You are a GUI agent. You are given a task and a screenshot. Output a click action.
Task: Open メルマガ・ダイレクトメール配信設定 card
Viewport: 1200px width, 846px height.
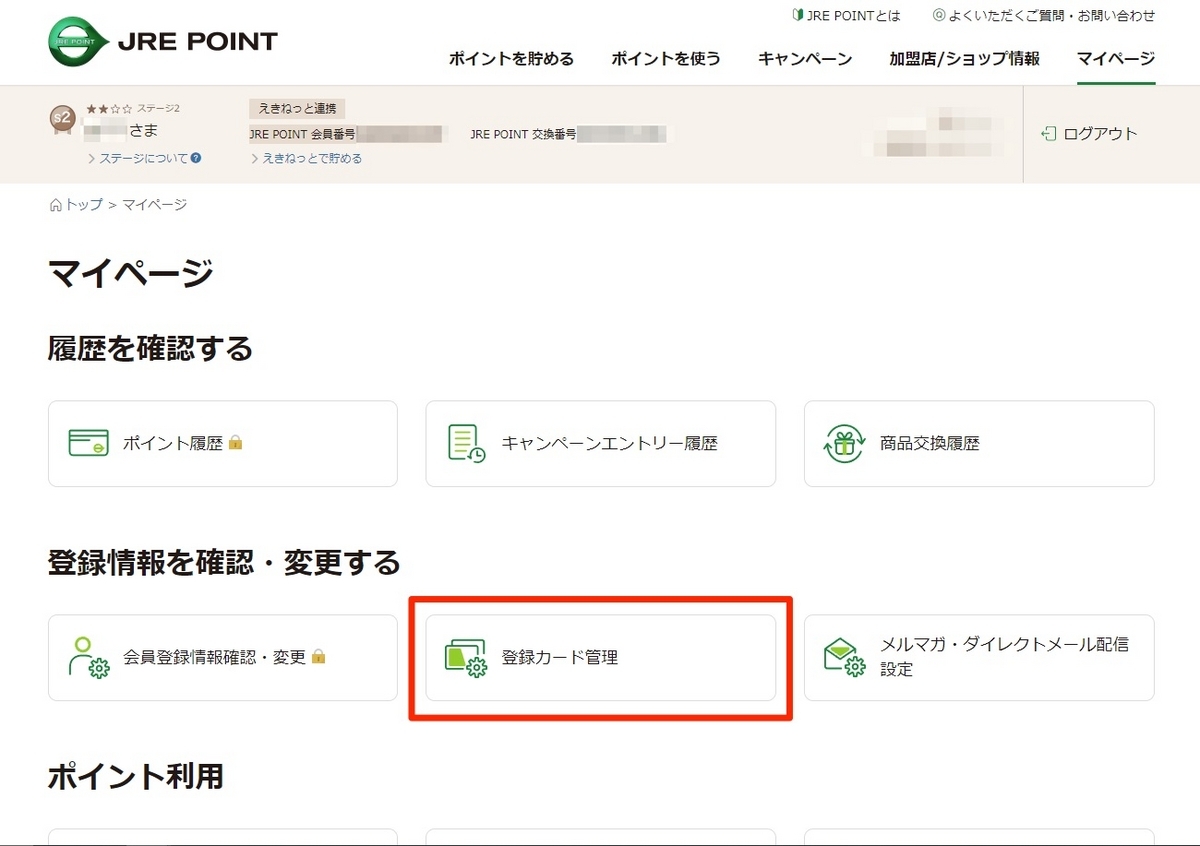[x=979, y=657]
